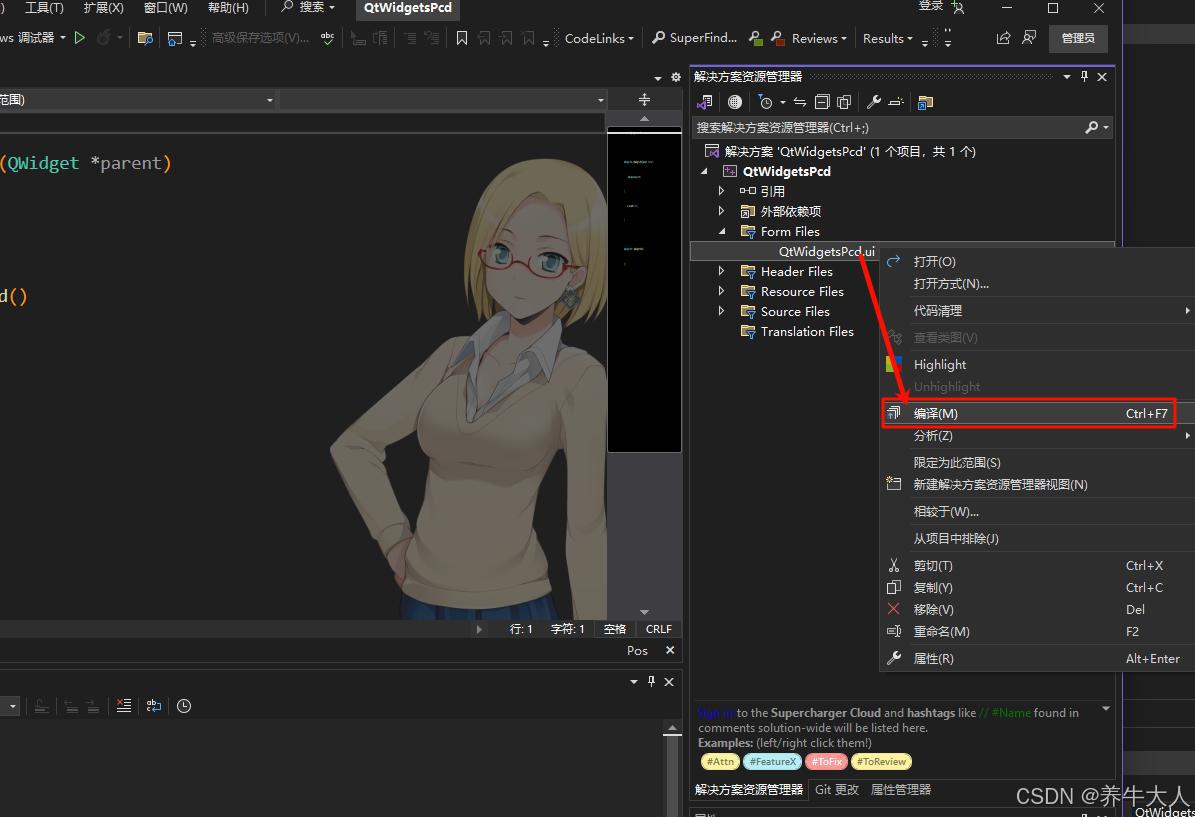Click the folder view icon in Solution Explorer toolbar

925,102
